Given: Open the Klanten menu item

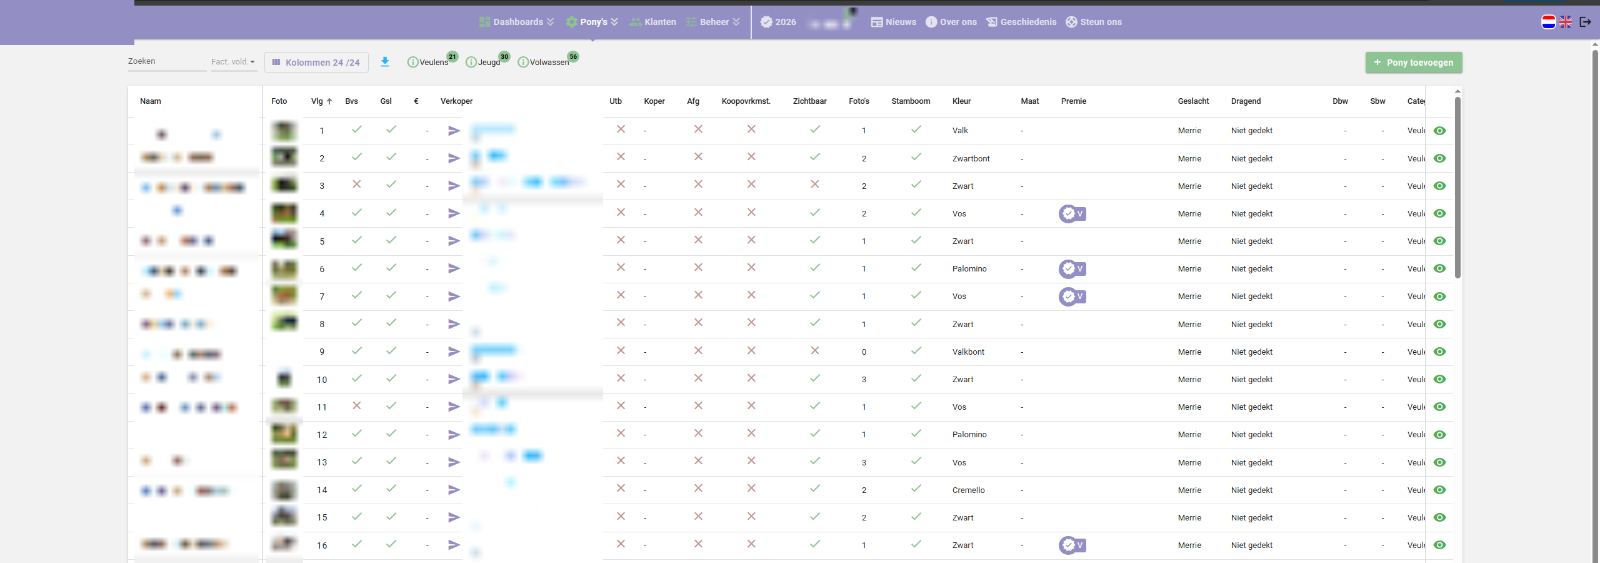Looking at the screenshot, I should coord(653,22).
